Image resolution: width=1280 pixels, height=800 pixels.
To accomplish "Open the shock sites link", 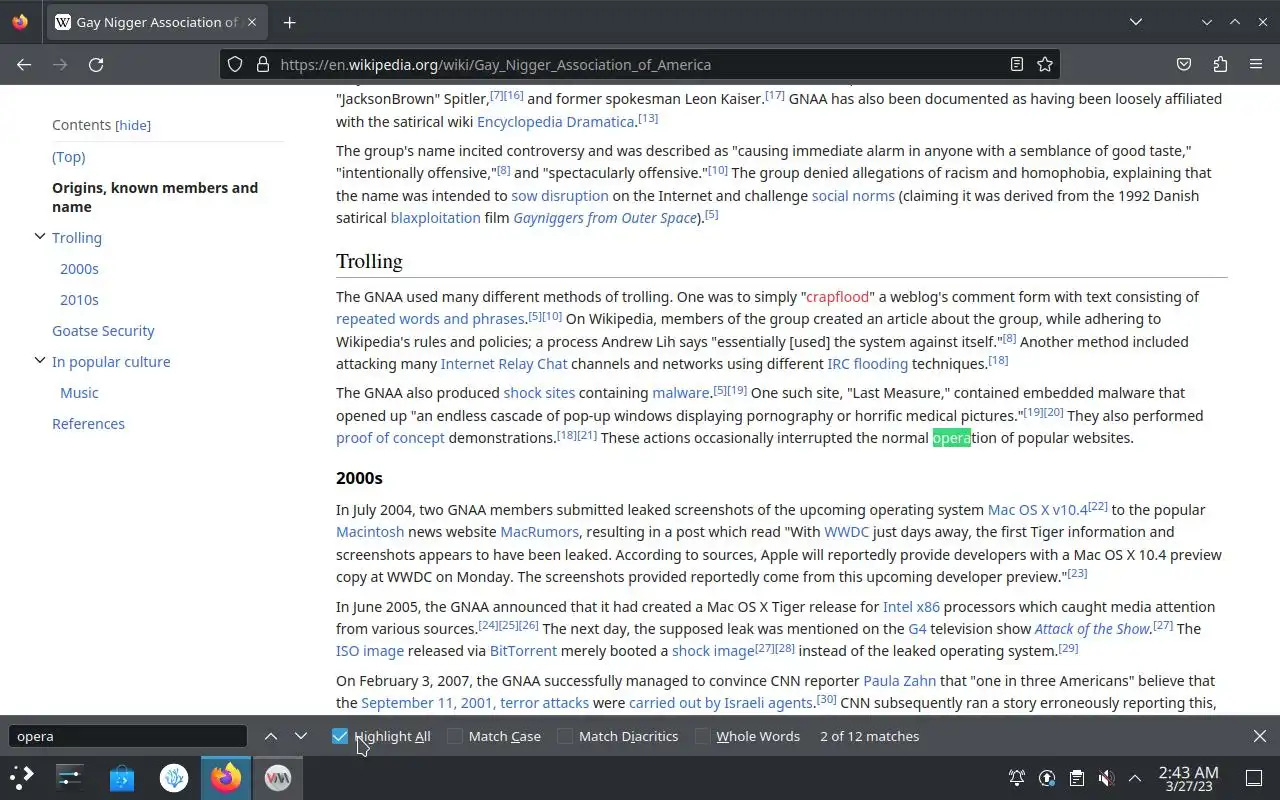I will (x=539, y=392).
